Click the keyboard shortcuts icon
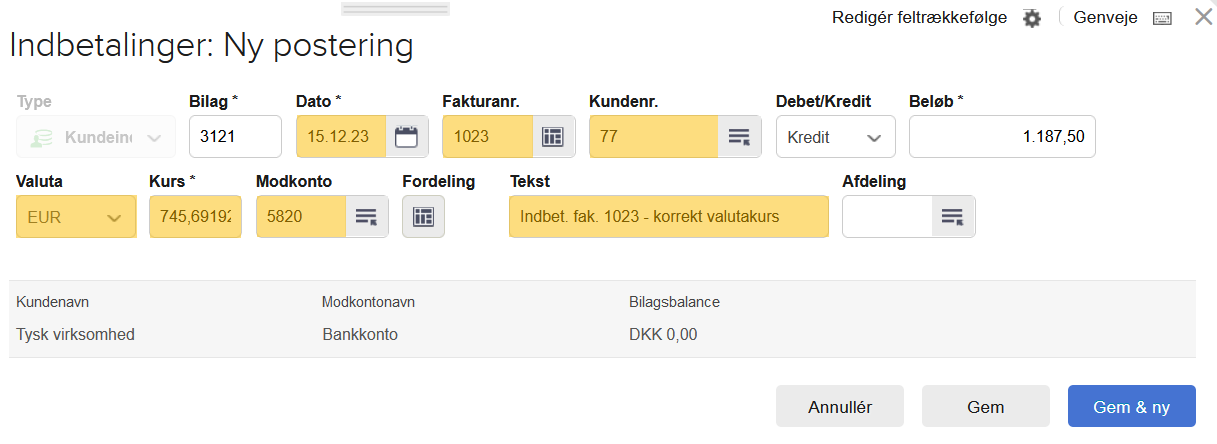1217x444 pixels. (1162, 18)
